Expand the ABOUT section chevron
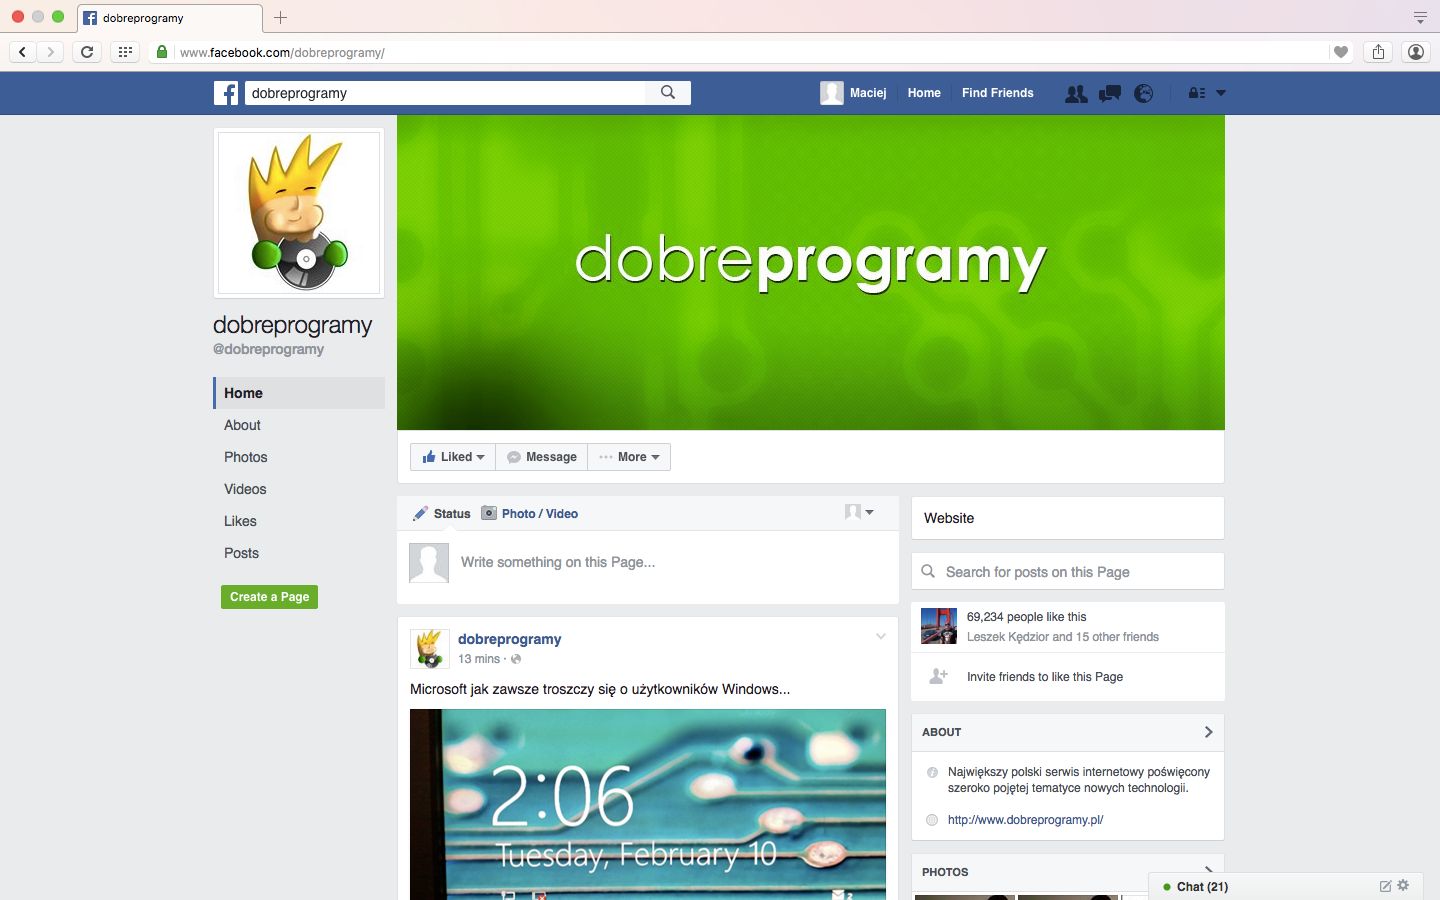Viewport: 1440px width, 900px height. click(1208, 732)
